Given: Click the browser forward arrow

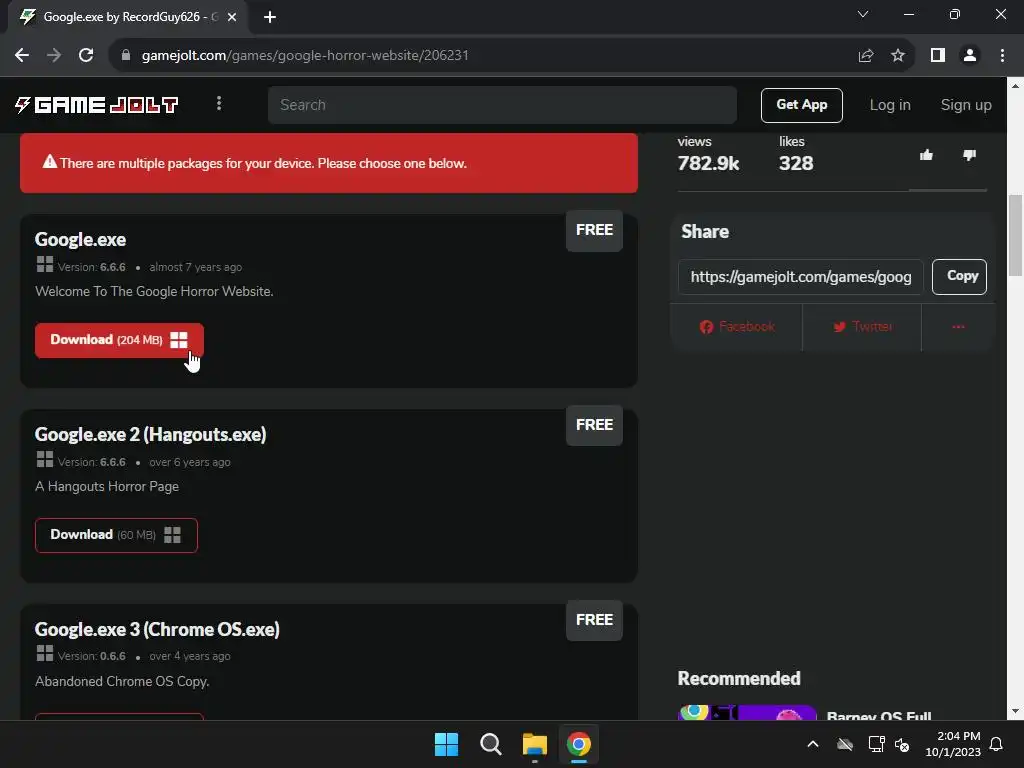Looking at the screenshot, I should 54,56.
